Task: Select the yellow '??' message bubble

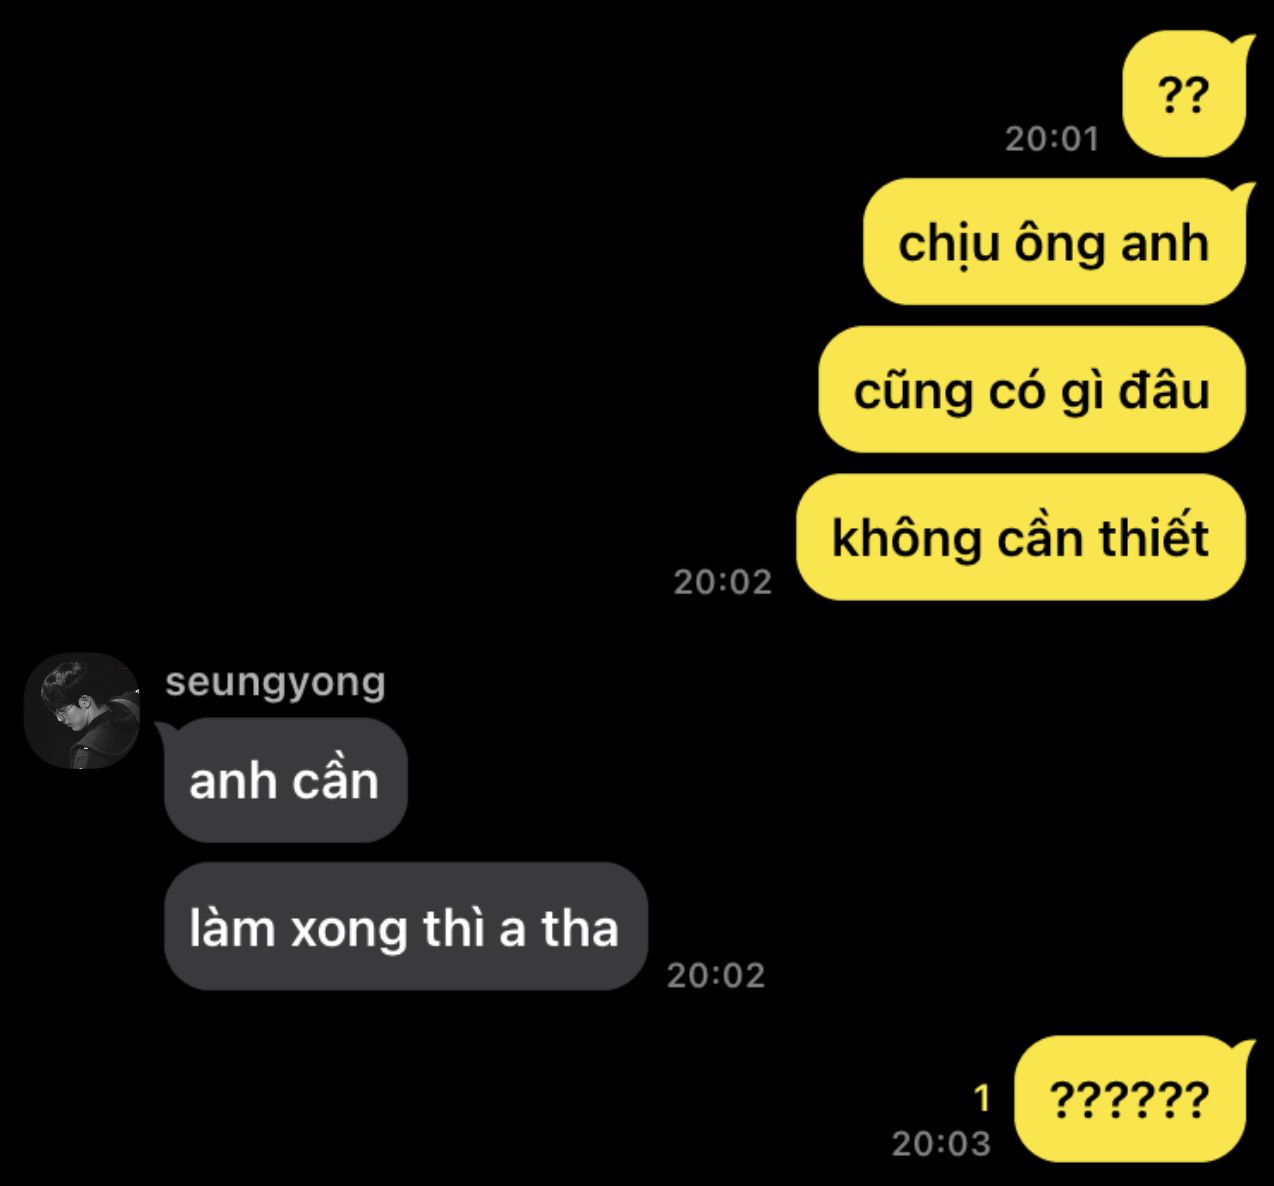Action: pos(1186,95)
